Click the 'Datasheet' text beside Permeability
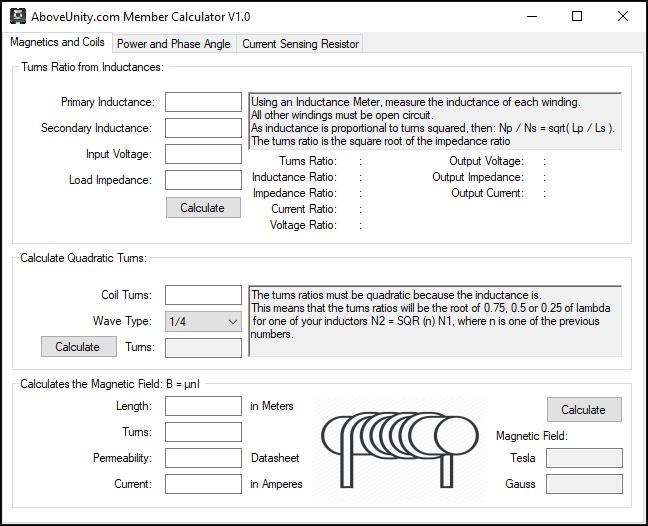The height and width of the screenshot is (526, 648). tap(275, 458)
